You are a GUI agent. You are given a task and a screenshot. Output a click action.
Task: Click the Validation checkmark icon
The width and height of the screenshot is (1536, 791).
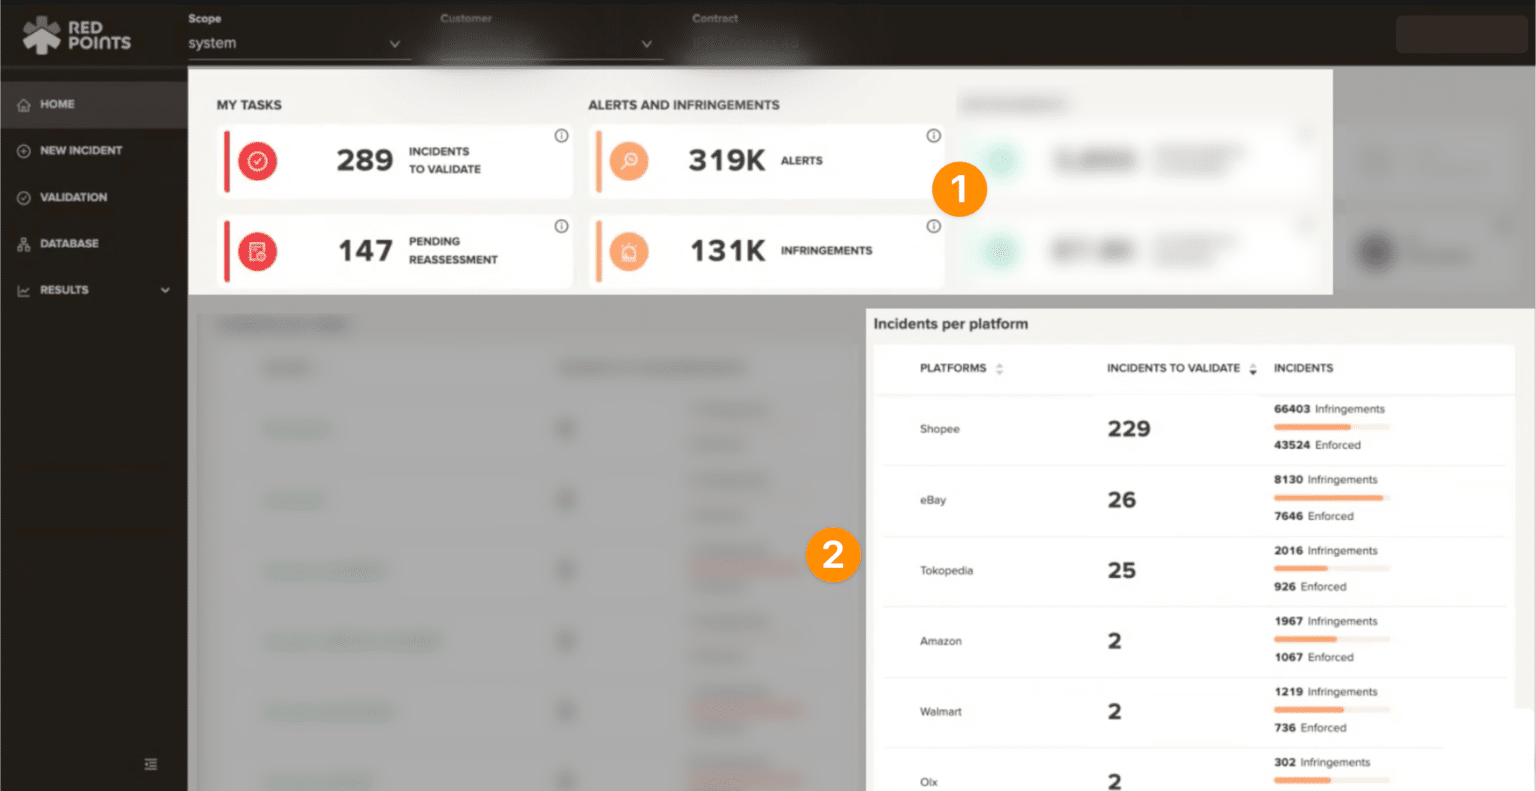pos(21,197)
